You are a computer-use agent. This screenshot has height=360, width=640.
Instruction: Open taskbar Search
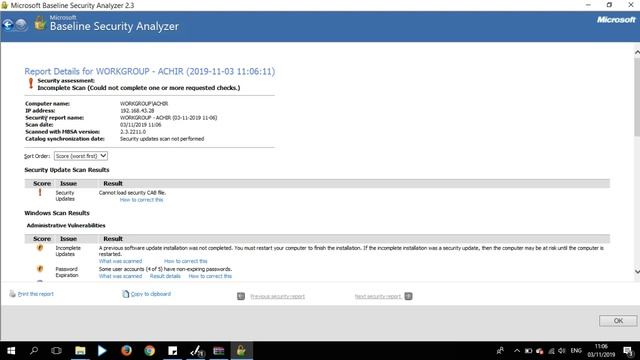pyautogui.click(x=34, y=350)
